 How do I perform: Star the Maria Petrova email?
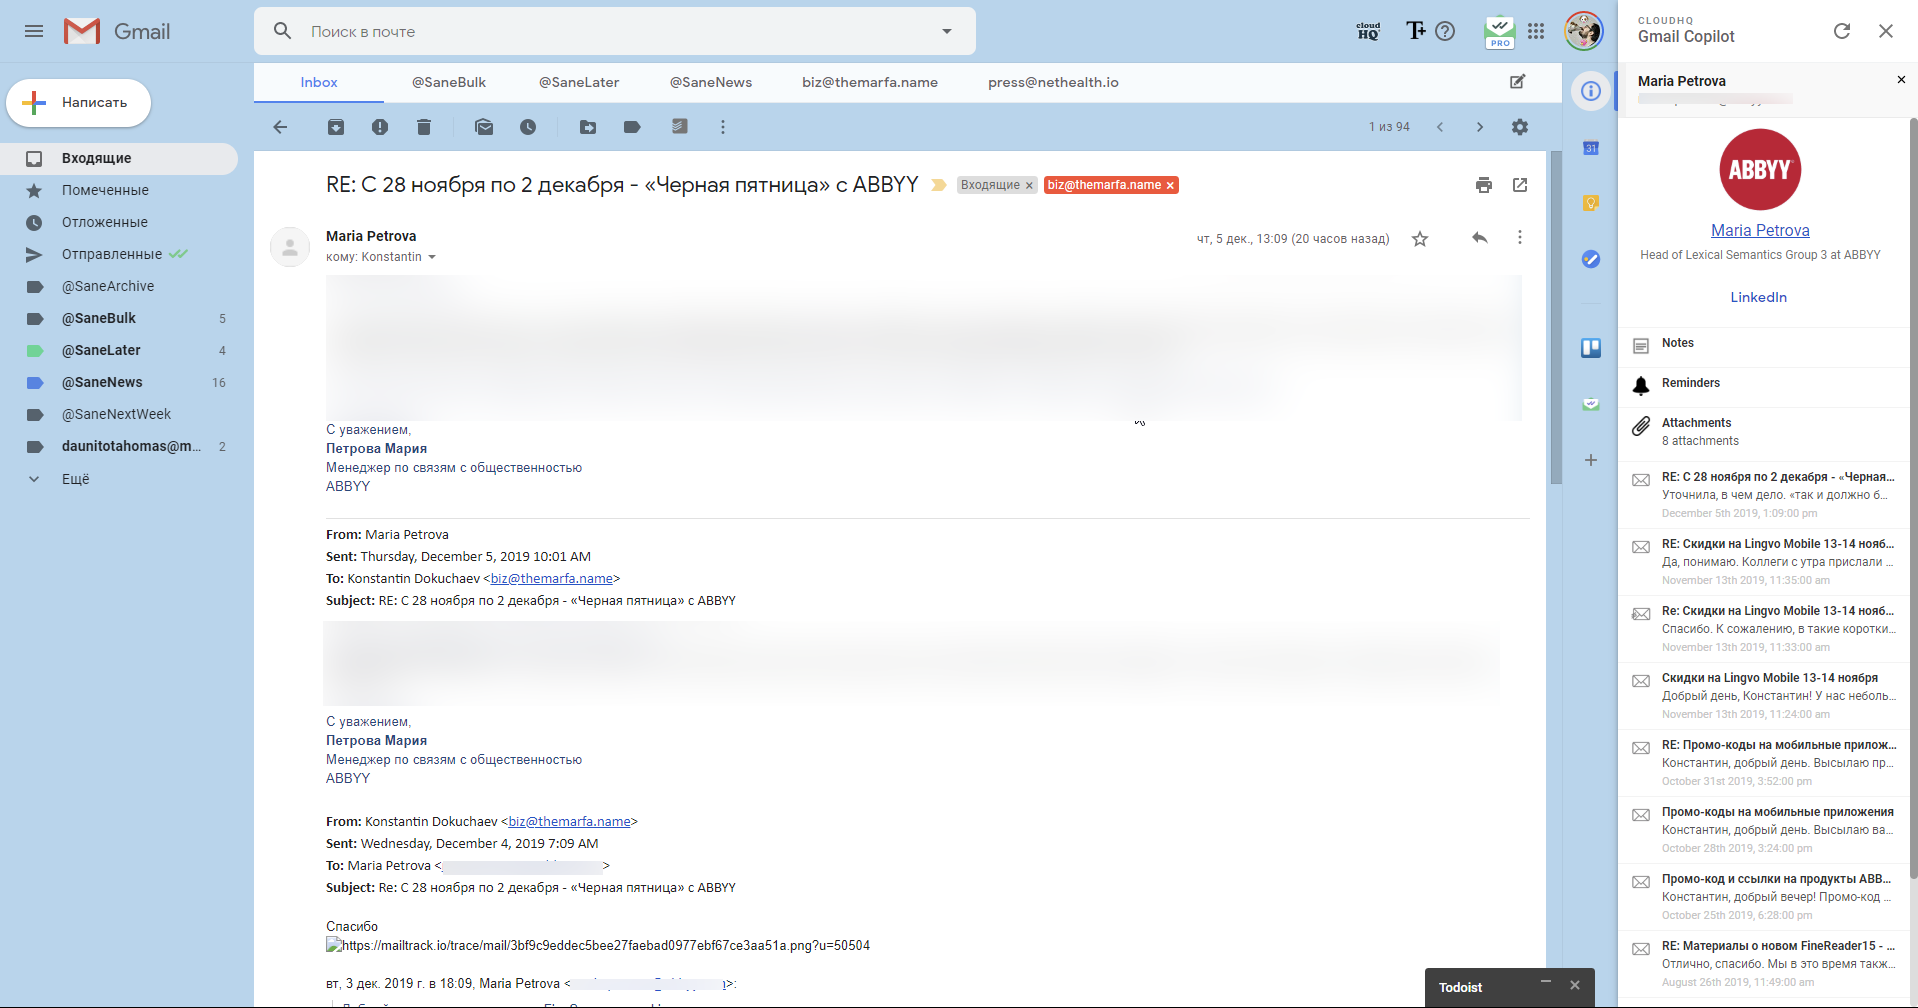pos(1419,238)
